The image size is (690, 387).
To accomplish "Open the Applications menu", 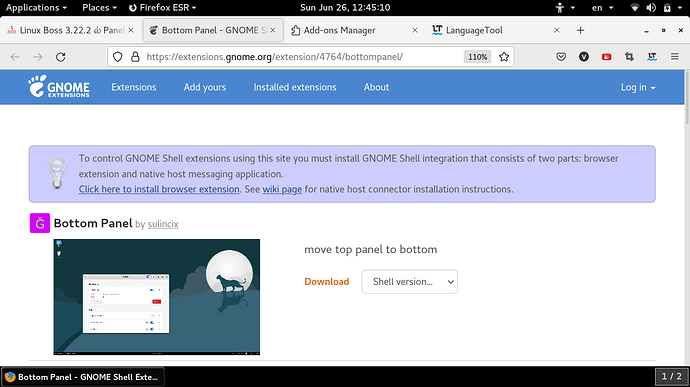I will pyautogui.click(x=36, y=7).
